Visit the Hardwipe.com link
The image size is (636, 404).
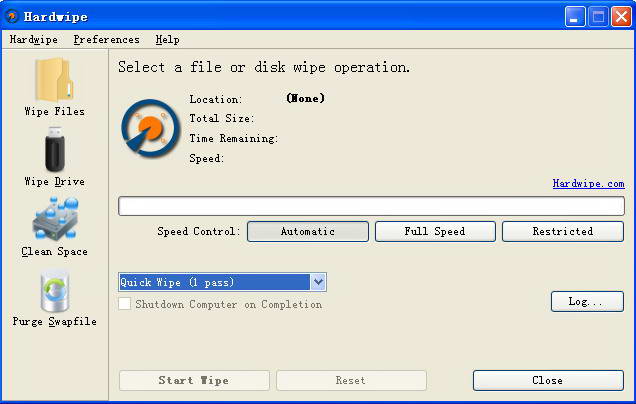[589, 184]
